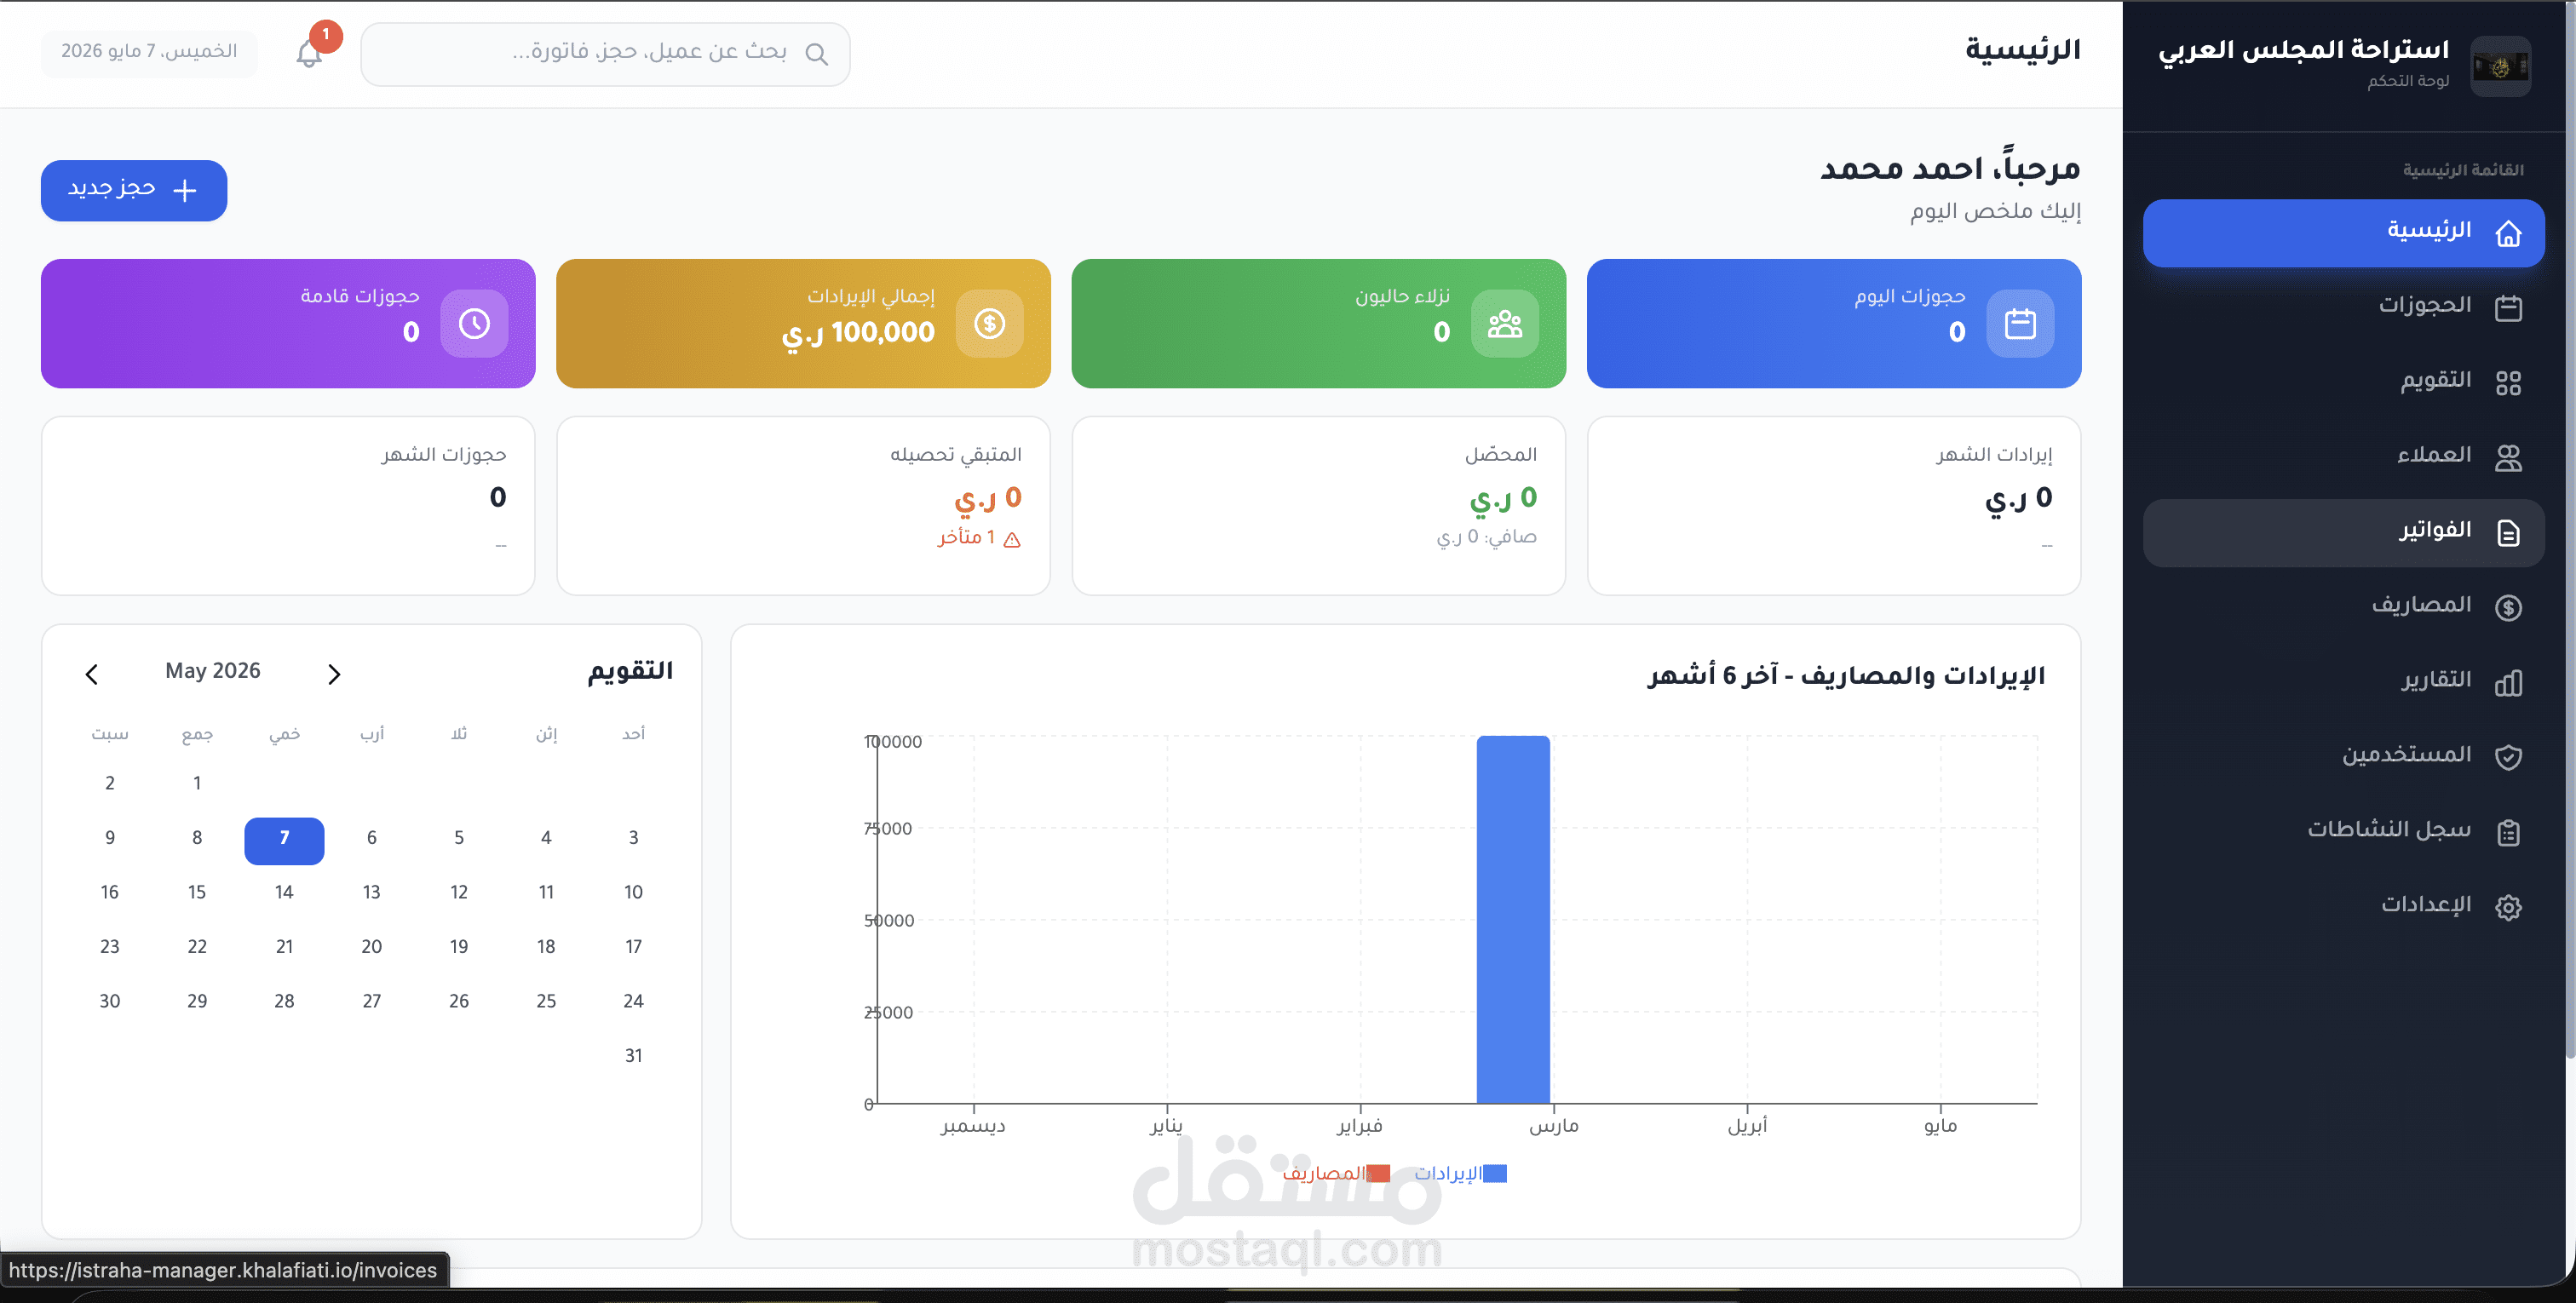
Task: Click the bar chart icon beside التقارير
Action: pos(2507,683)
